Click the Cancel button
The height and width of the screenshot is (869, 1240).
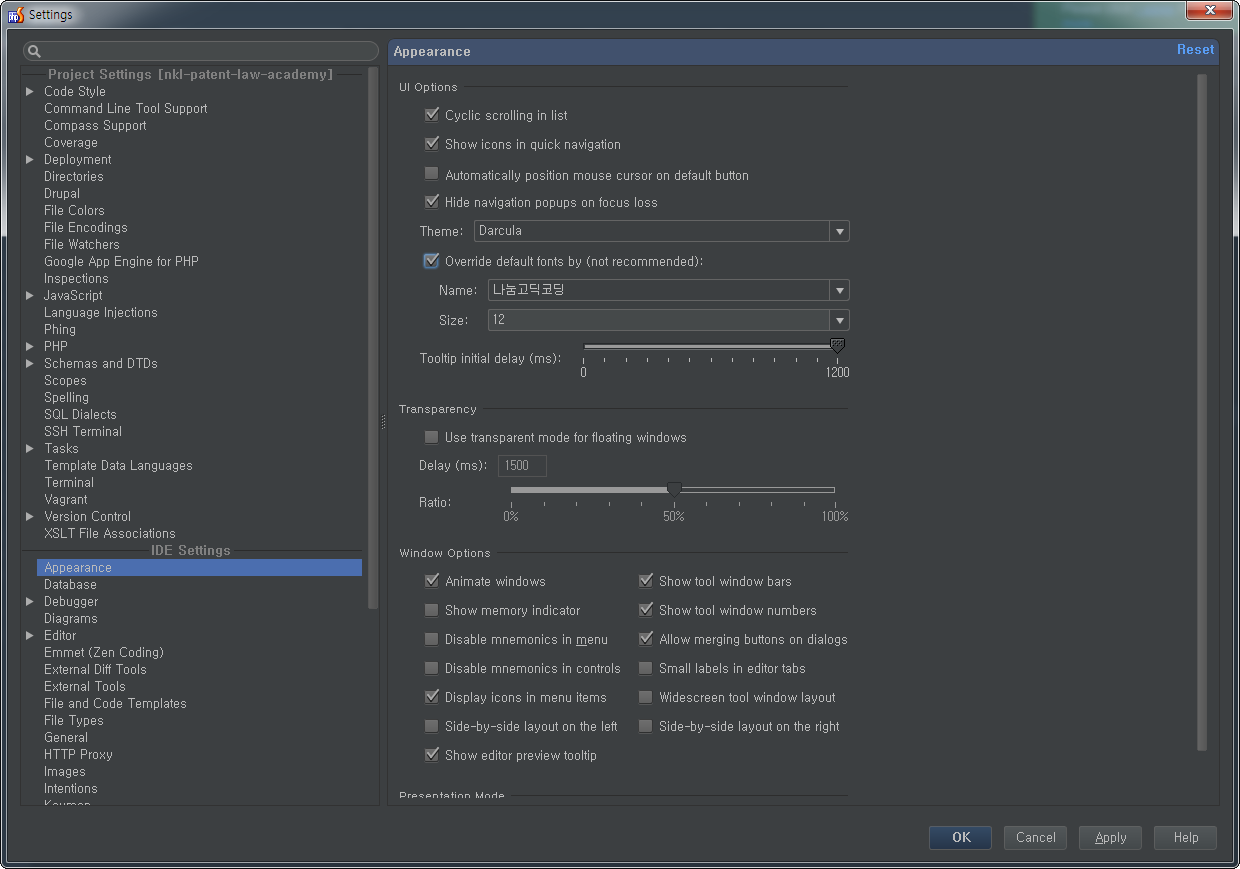pos(1036,837)
